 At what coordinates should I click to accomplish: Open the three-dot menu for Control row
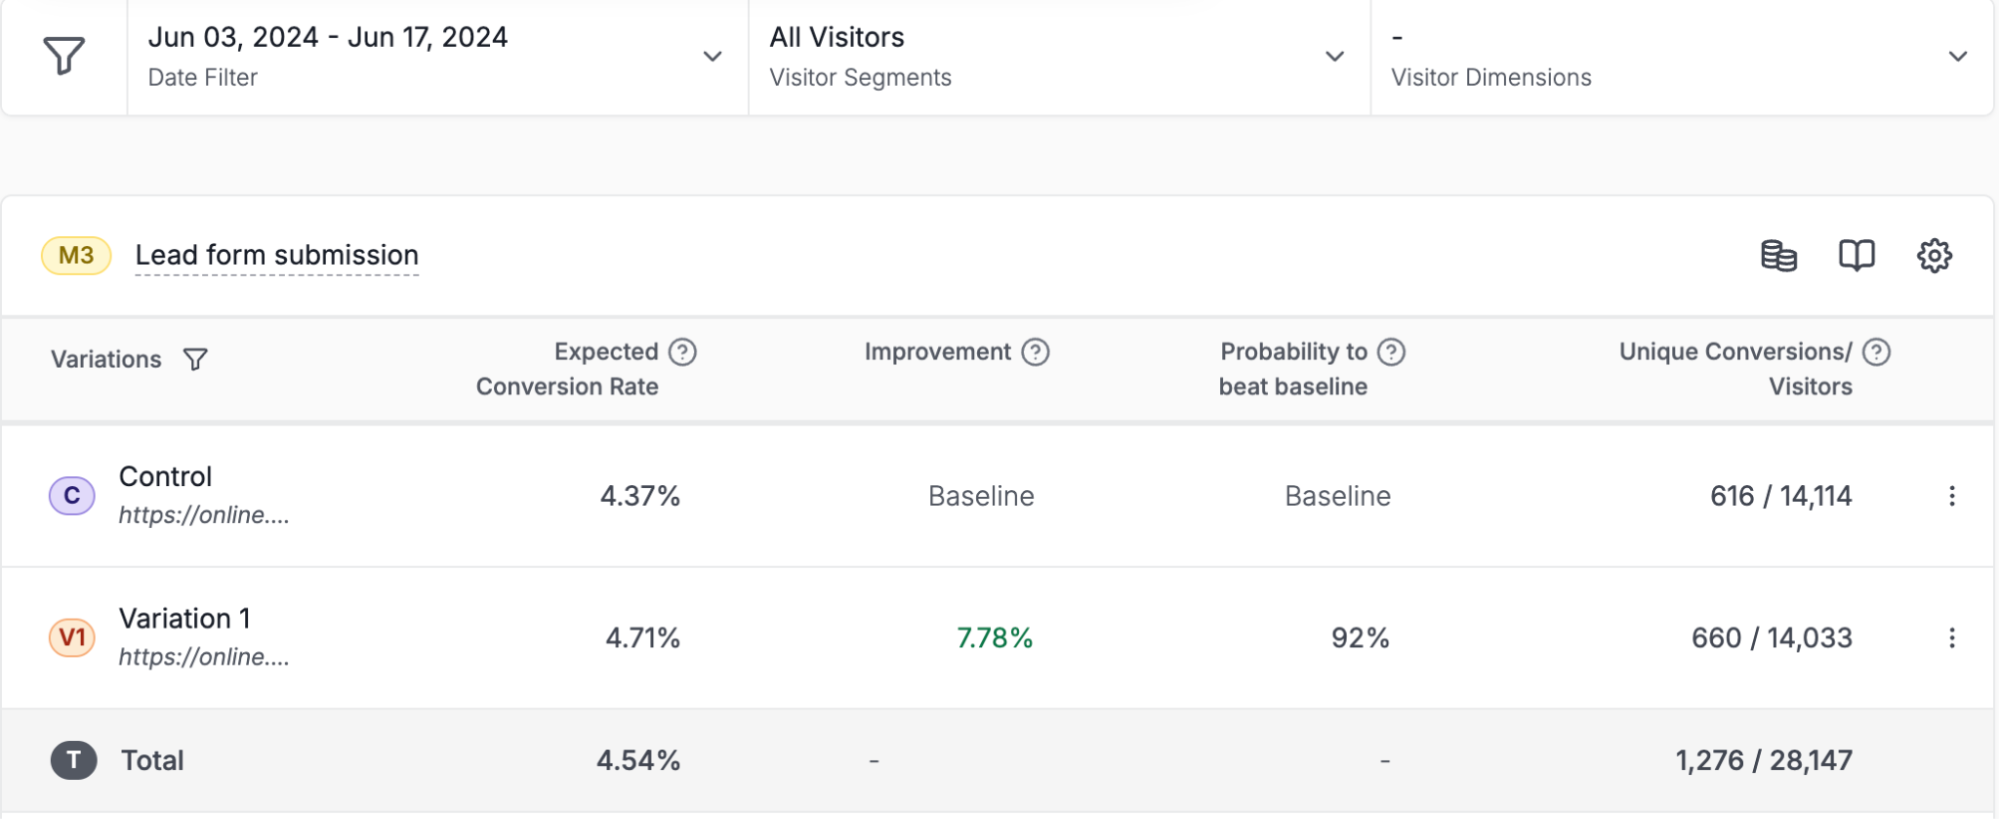[1951, 496]
